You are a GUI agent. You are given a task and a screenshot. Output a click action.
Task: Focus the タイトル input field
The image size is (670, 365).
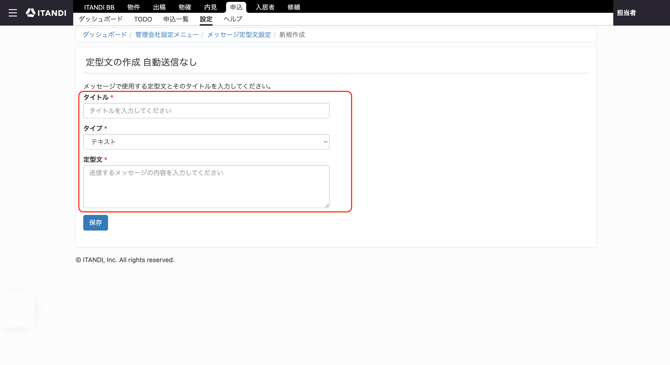(206, 111)
